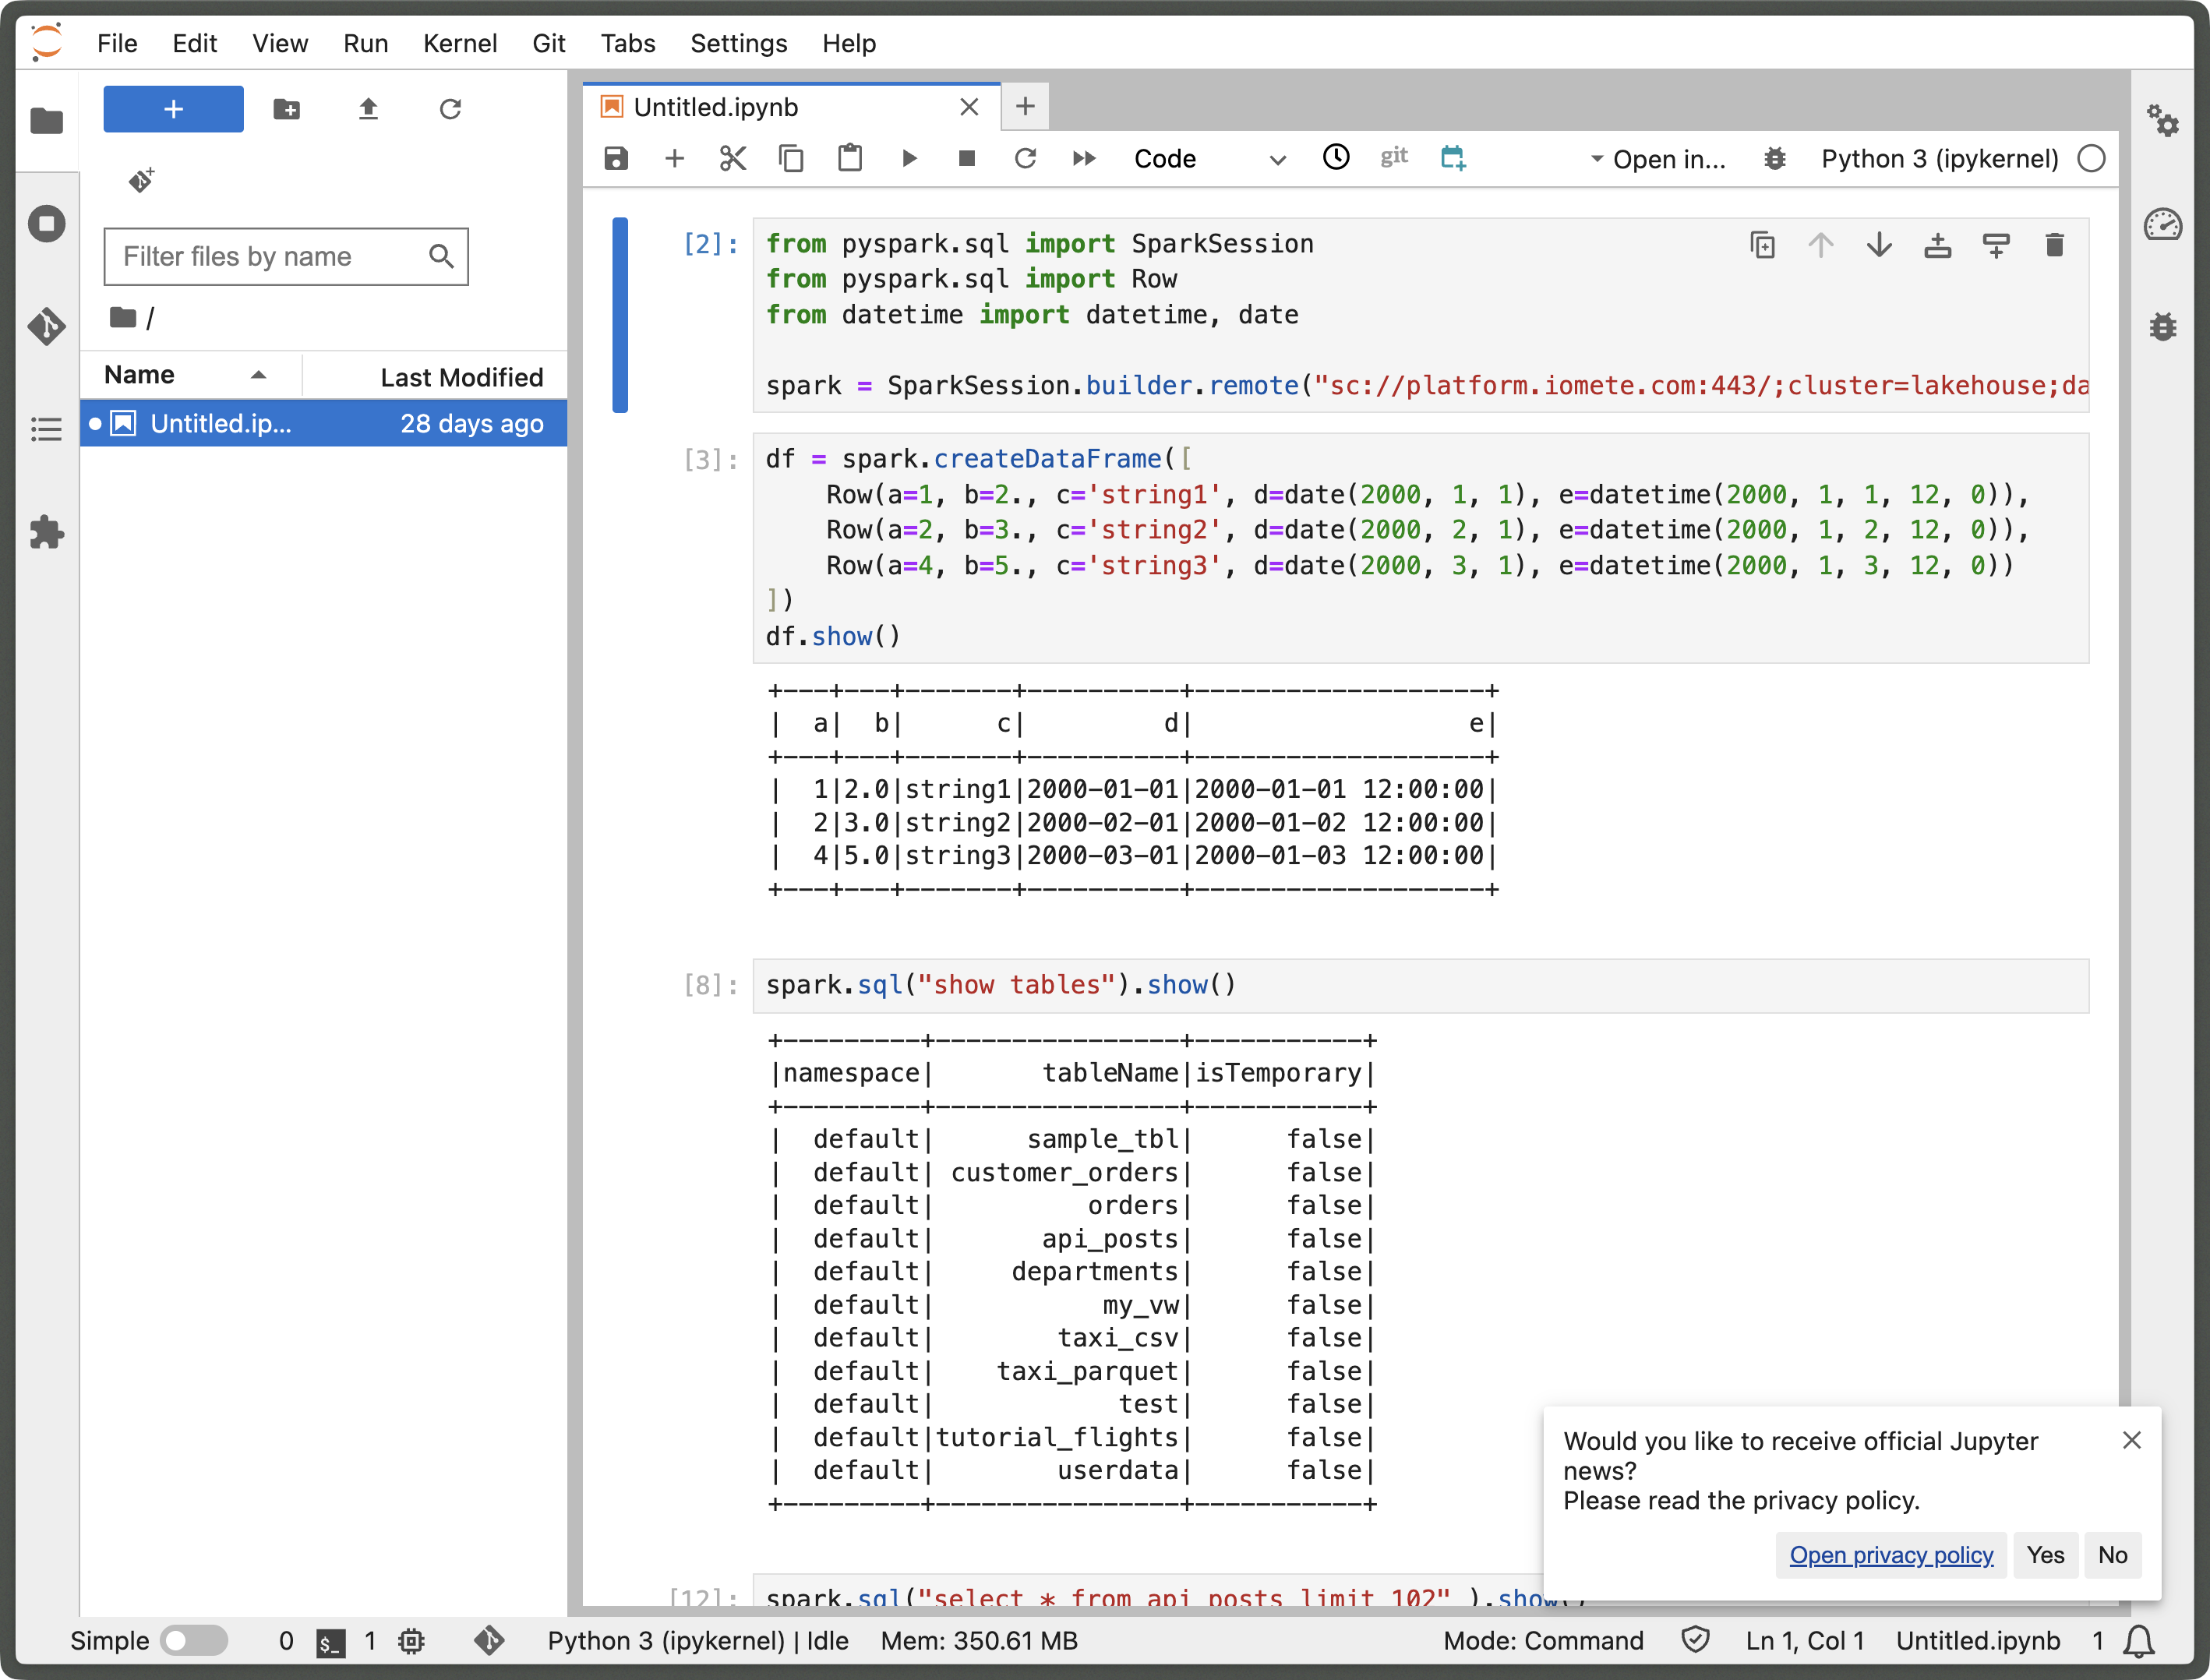Toggle Simple interface mode switch

coord(194,1640)
